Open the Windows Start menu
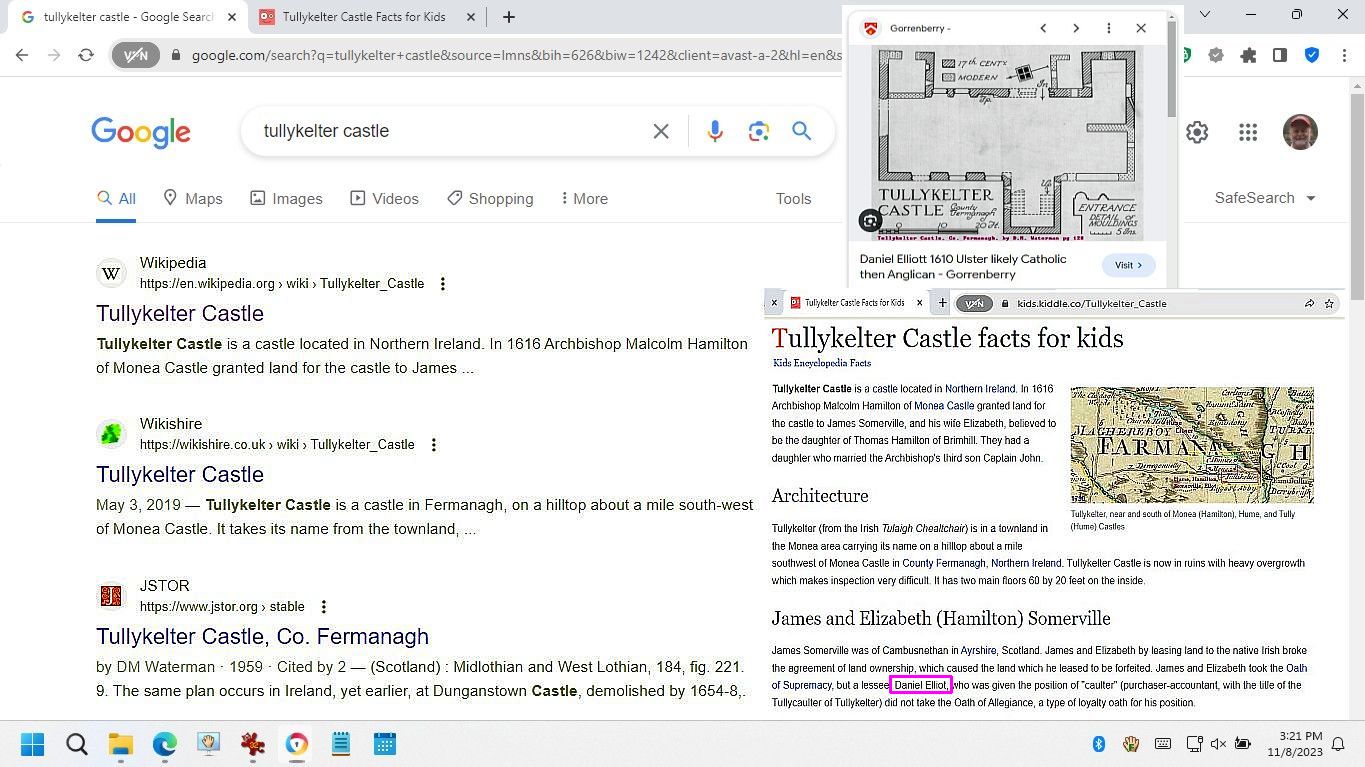1365x767 pixels. coord(32,744)
